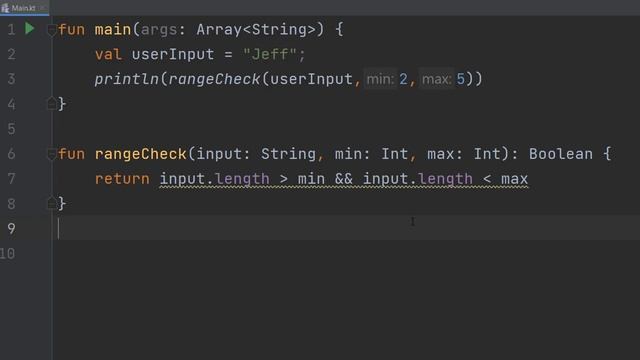This screenshot has width=640, height=360.
Task: Click the 'return' keyword on line 7
Action: (x=122, y=179)
